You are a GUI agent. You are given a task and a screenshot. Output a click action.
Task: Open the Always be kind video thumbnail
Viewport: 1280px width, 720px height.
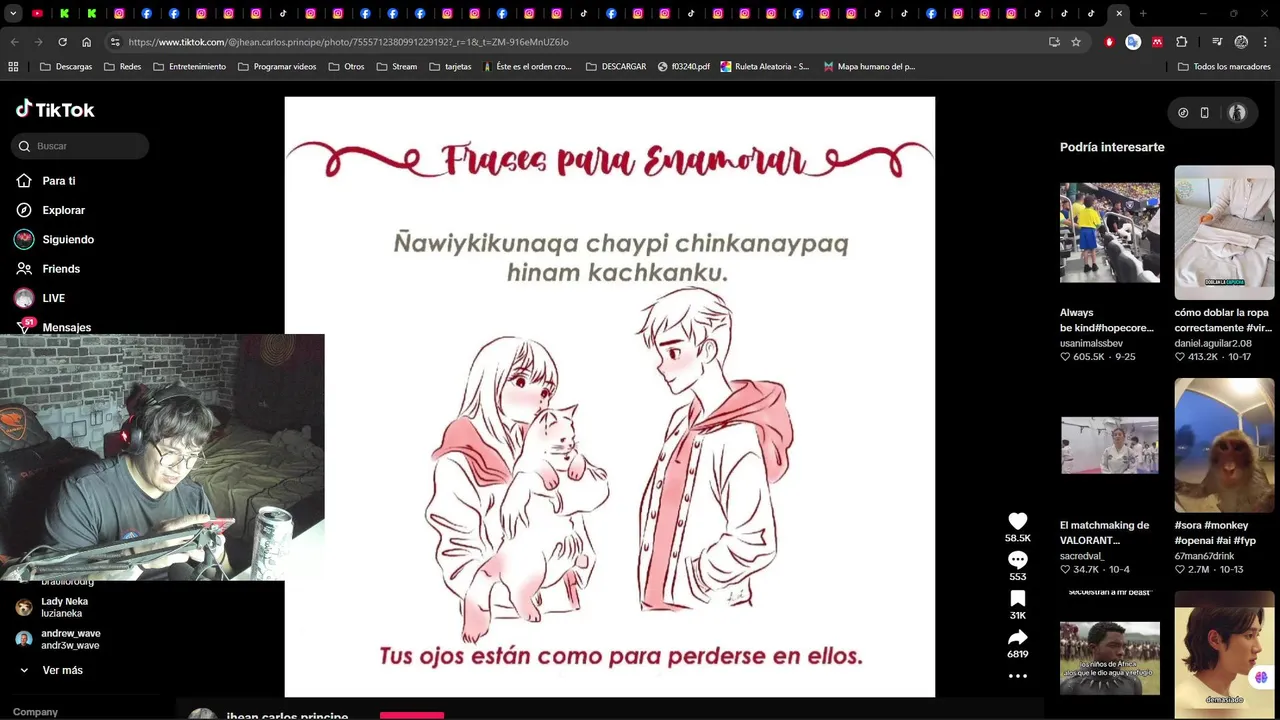point(1110,232)
